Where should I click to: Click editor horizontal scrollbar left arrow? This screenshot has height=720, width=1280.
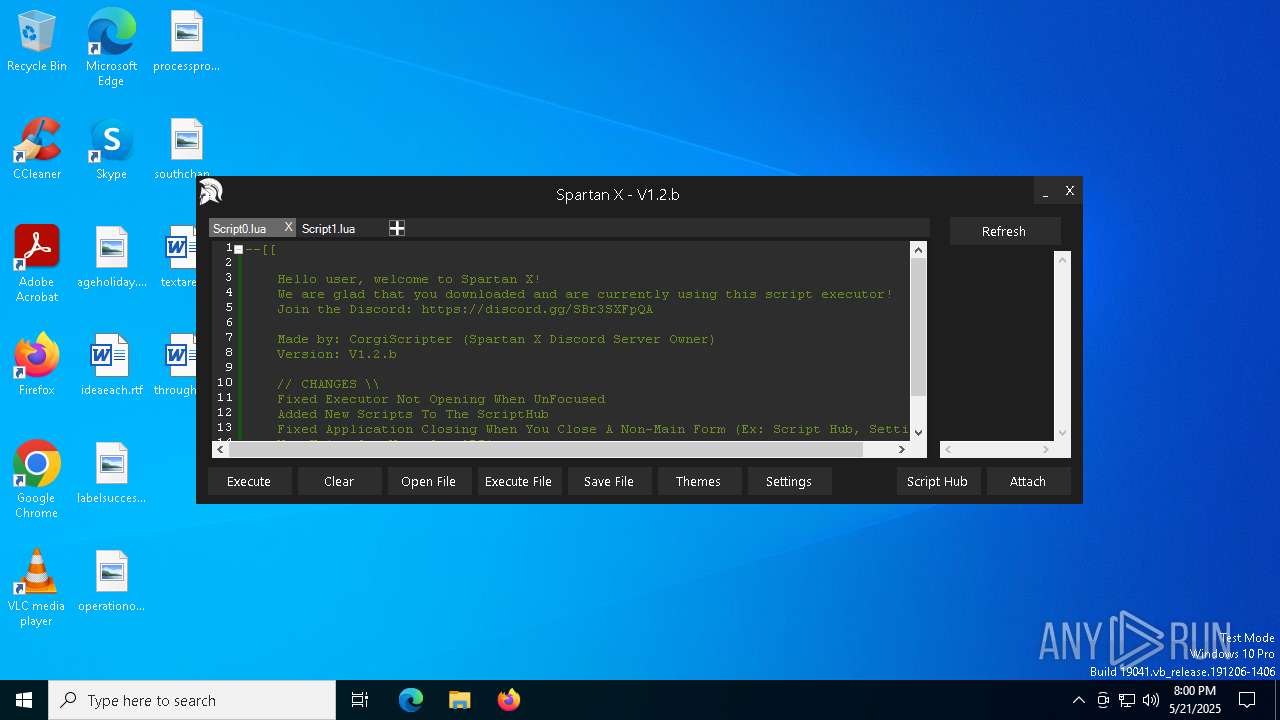220,450
